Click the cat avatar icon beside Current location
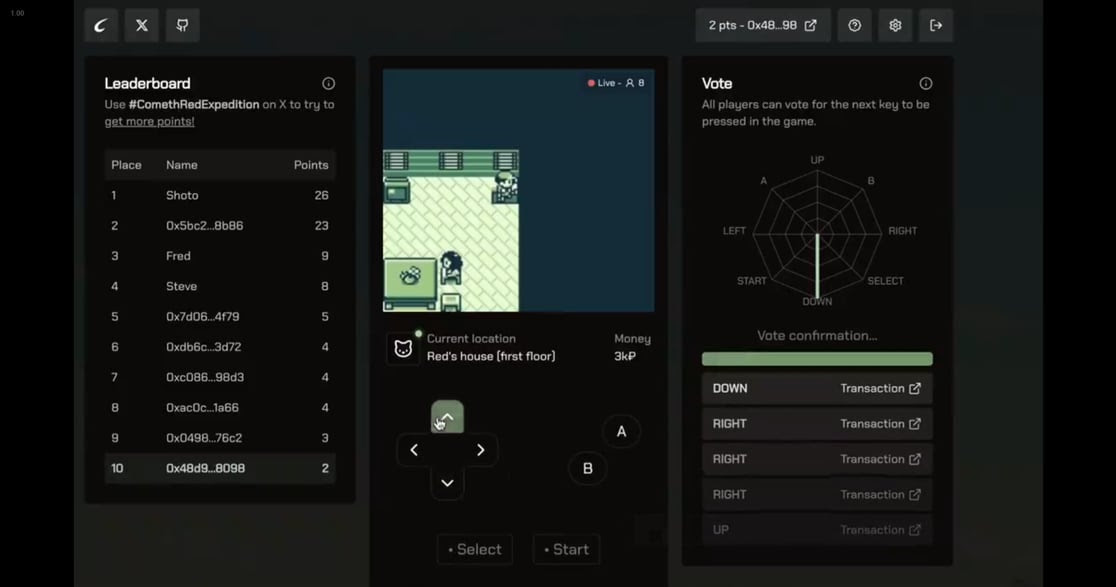The height and width of the screenshot is (587, 1116). (403, 348)
